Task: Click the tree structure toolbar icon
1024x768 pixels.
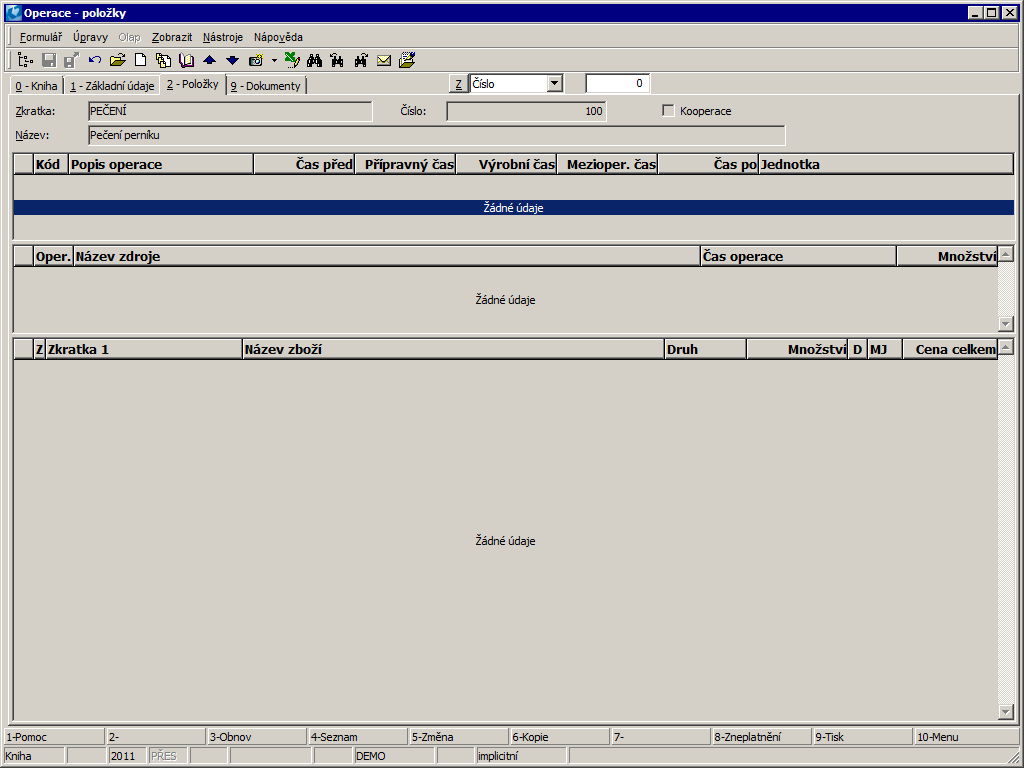Action: point(25,60)
